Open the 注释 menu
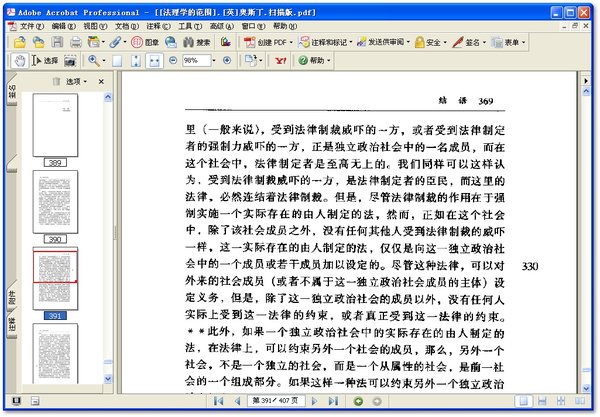The width and height of the screenshot is (600, 417). 158,26
